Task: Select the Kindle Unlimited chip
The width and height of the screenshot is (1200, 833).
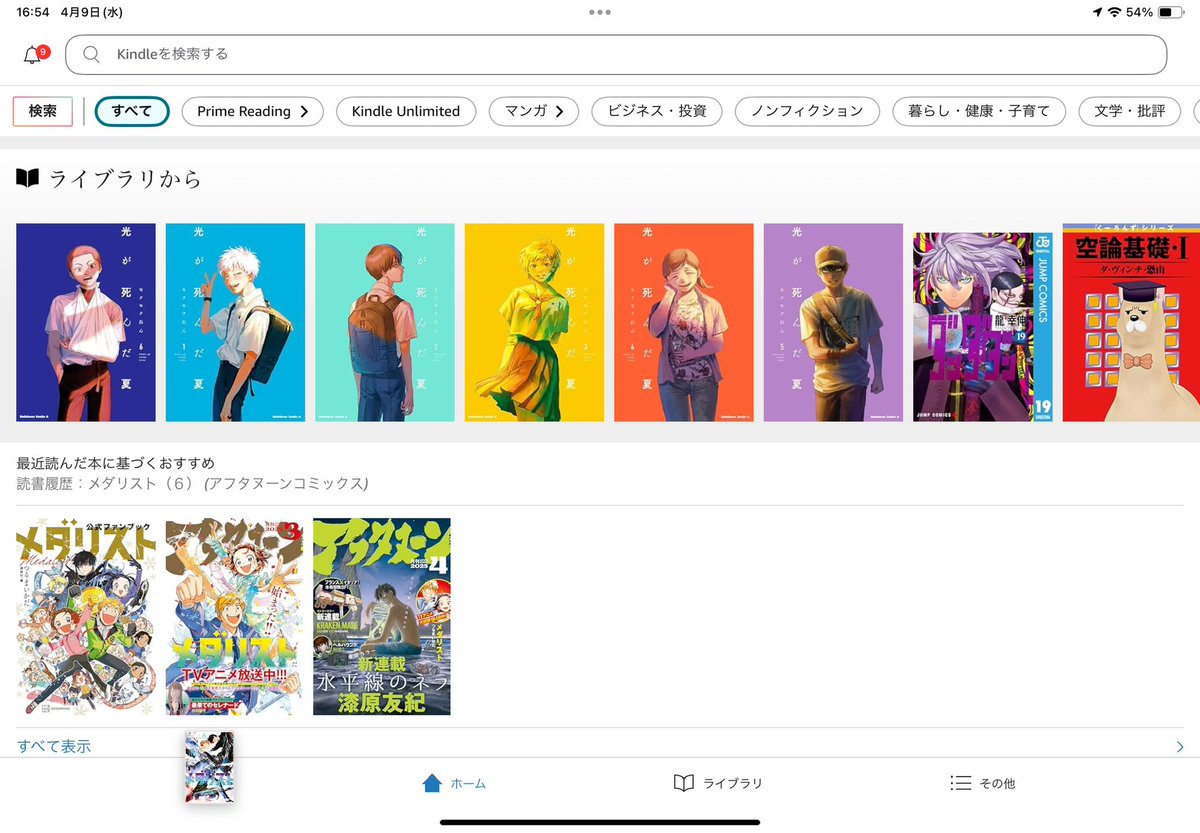Action: point(406,111)
